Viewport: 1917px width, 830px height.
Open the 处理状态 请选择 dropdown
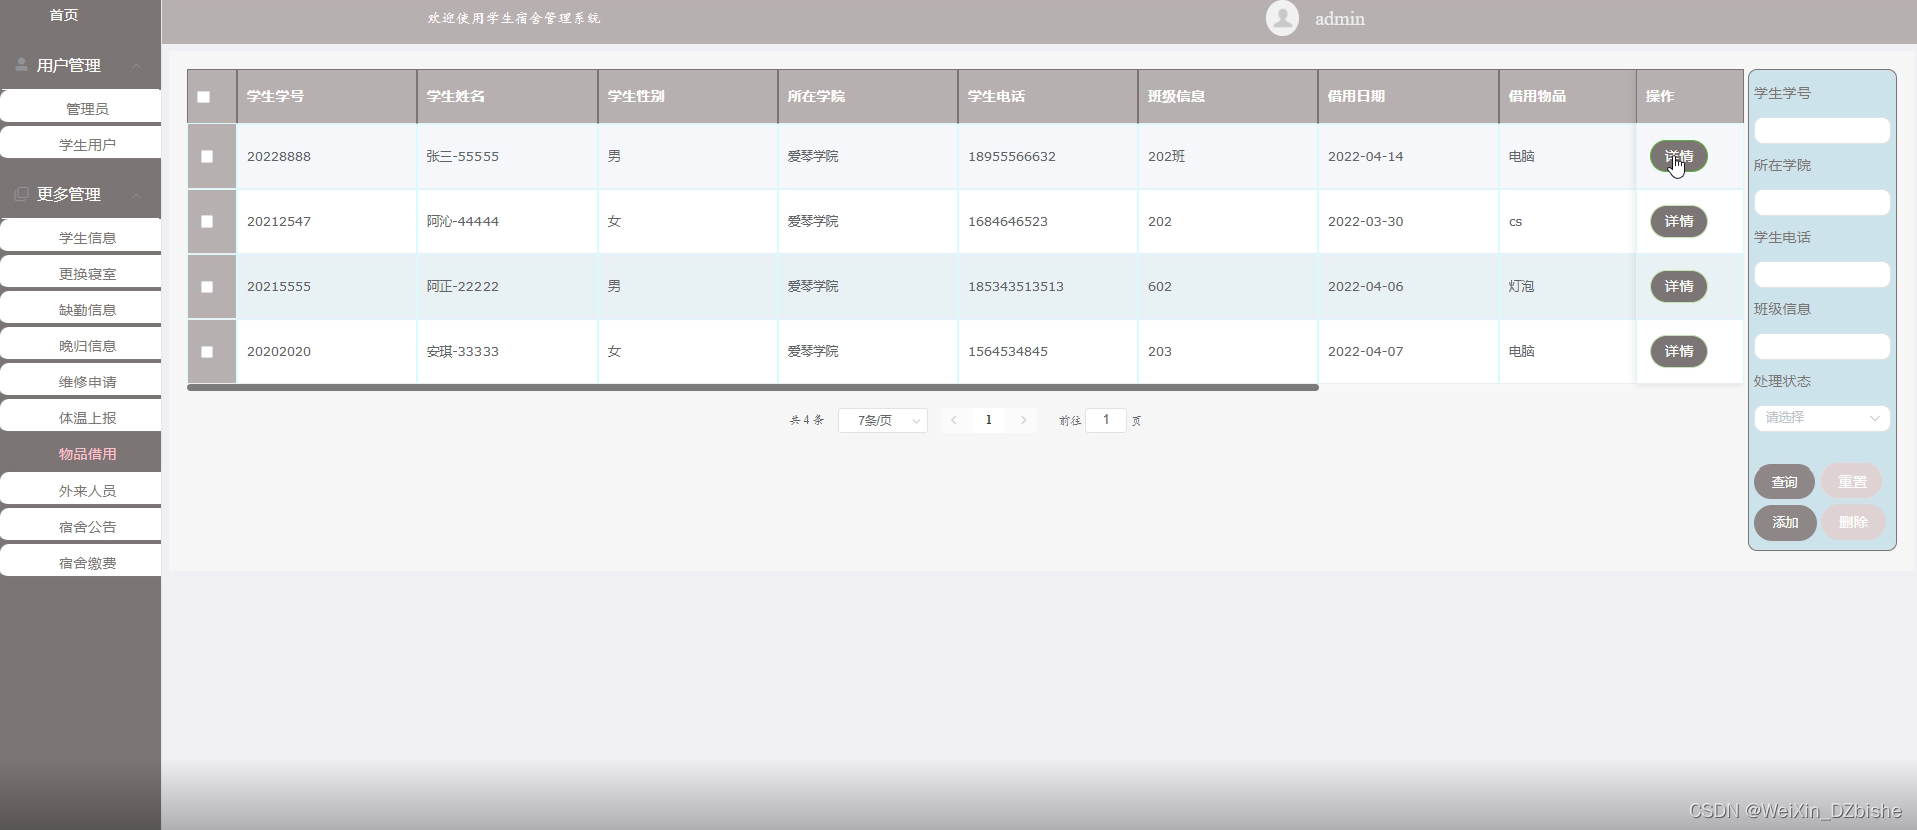(x=1822, y=418)
